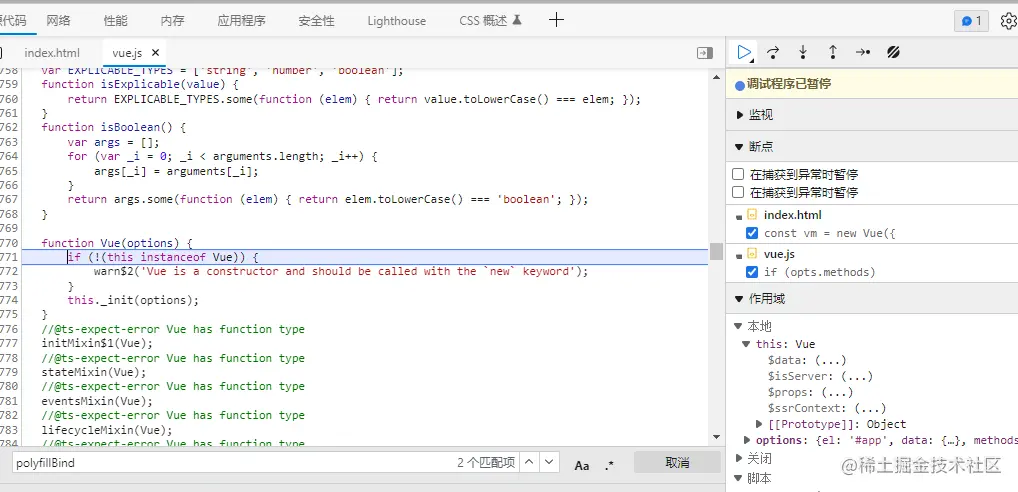Uncheck the if (opts.methods) breakpoint
This screenshot has width=1018, height=492.
752,272
